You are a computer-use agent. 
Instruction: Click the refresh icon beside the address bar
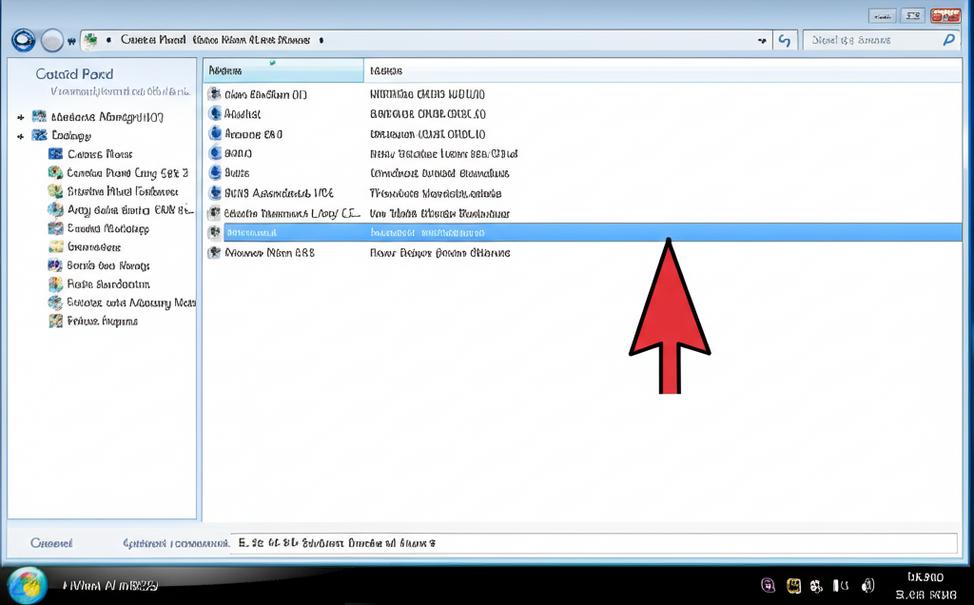point(784,40)
